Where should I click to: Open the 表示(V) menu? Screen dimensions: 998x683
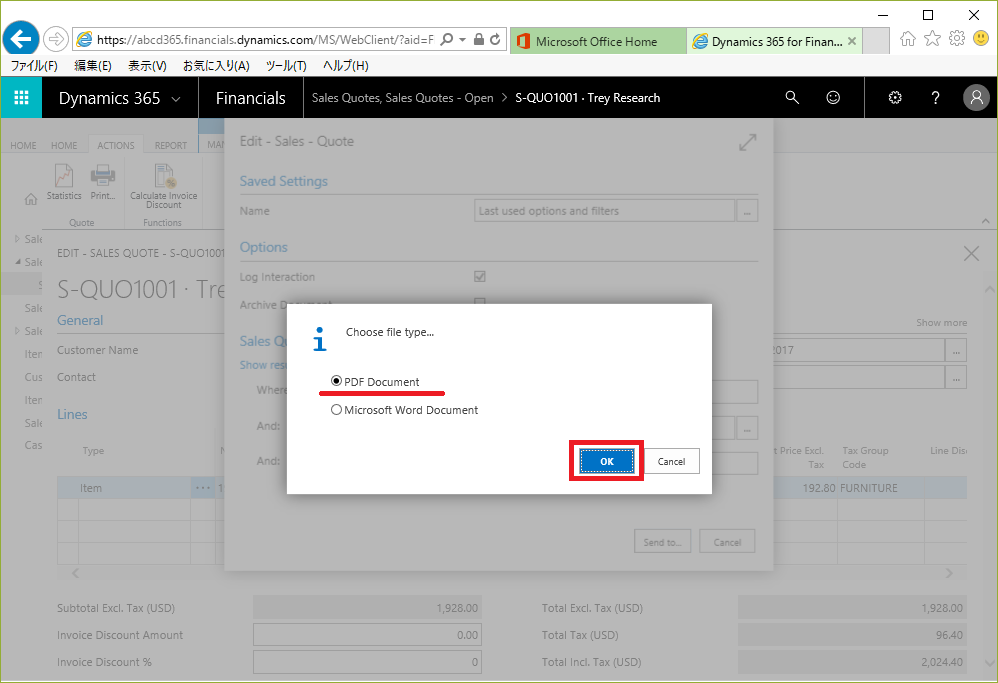pos(147,66)
